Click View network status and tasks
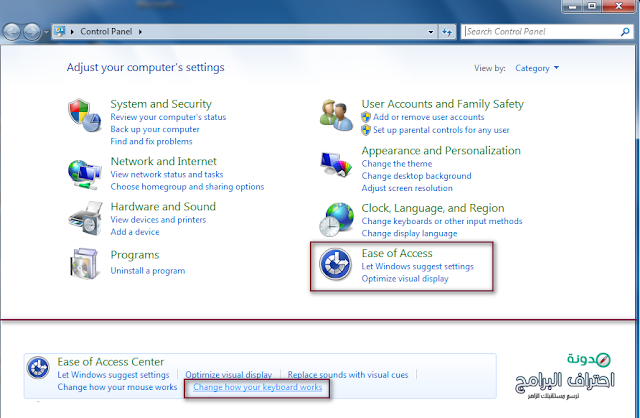Viewport: 640px width, 418px height. coord(167,175)
